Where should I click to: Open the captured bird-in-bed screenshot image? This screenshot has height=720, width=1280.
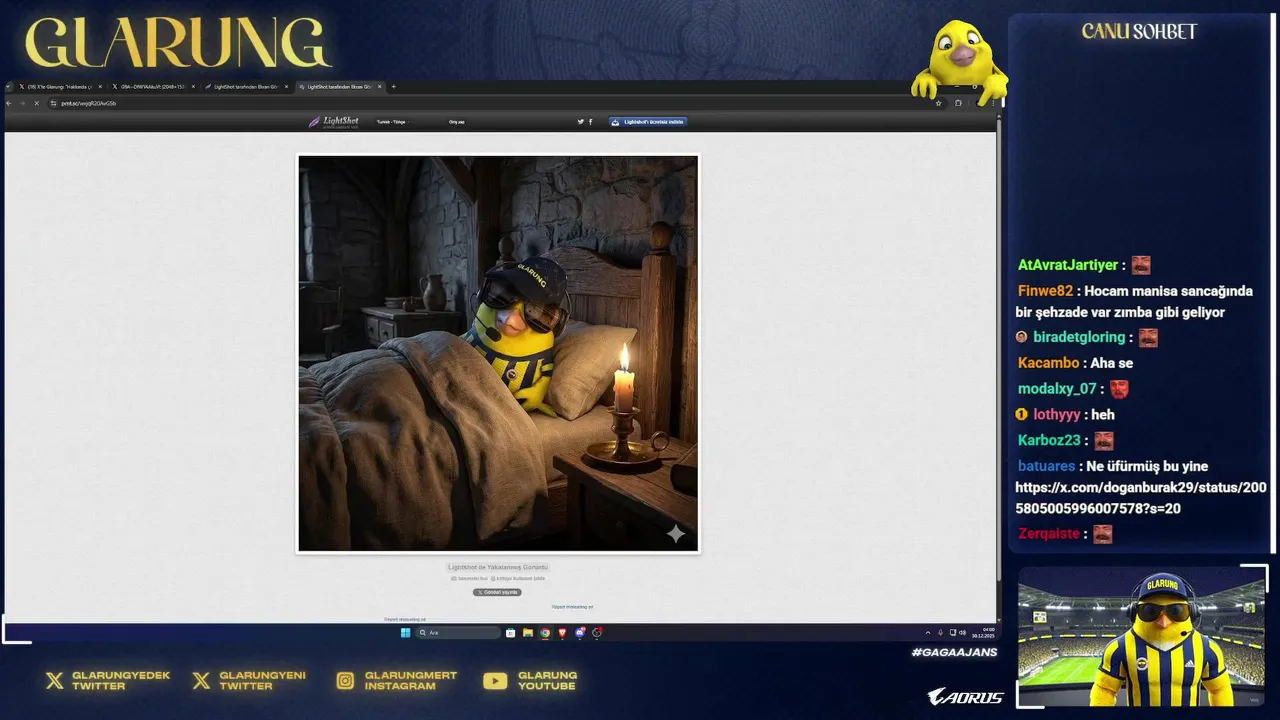point(498,353)
